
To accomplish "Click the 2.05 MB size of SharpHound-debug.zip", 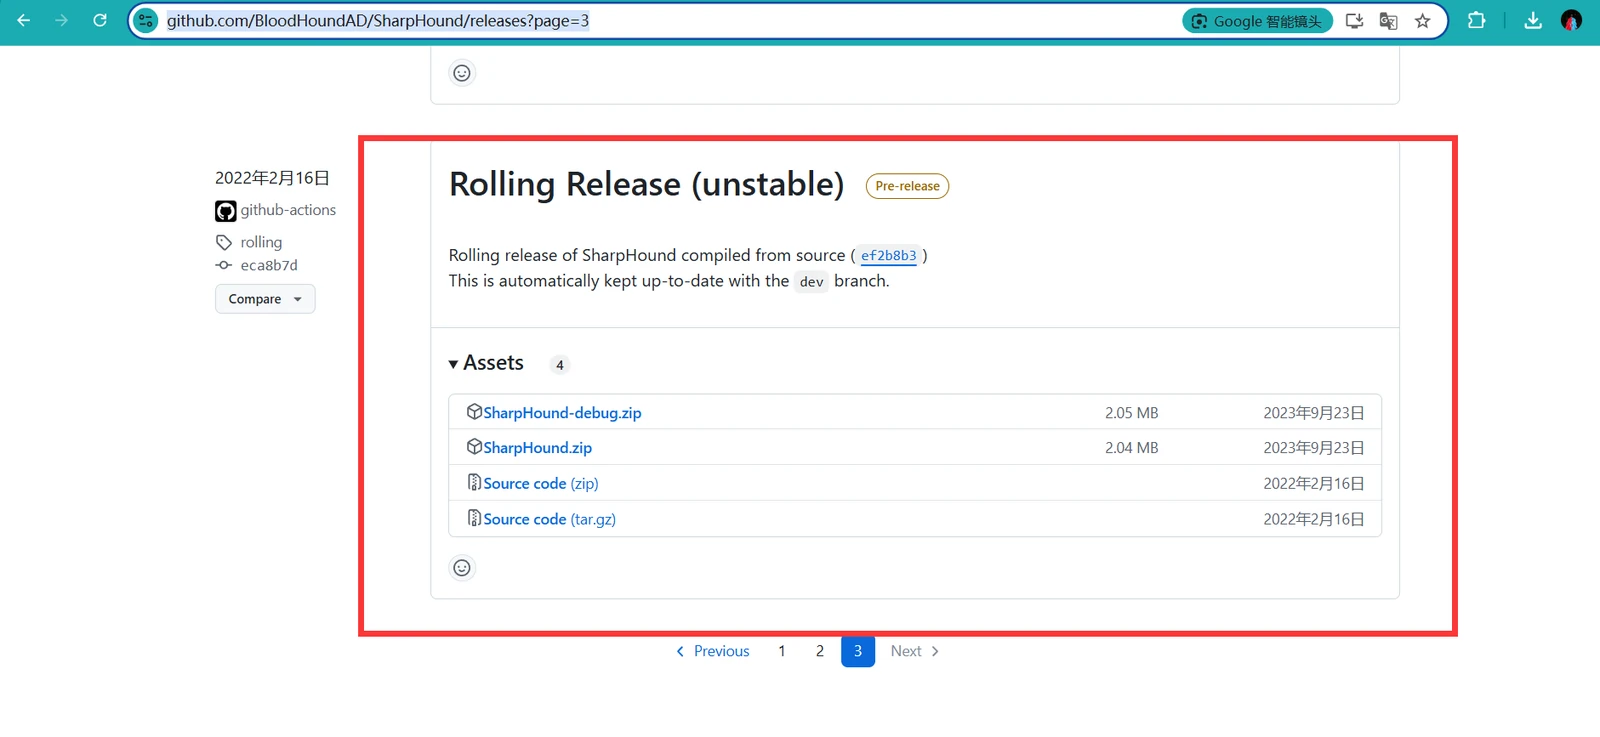I will coord(1131,413).
